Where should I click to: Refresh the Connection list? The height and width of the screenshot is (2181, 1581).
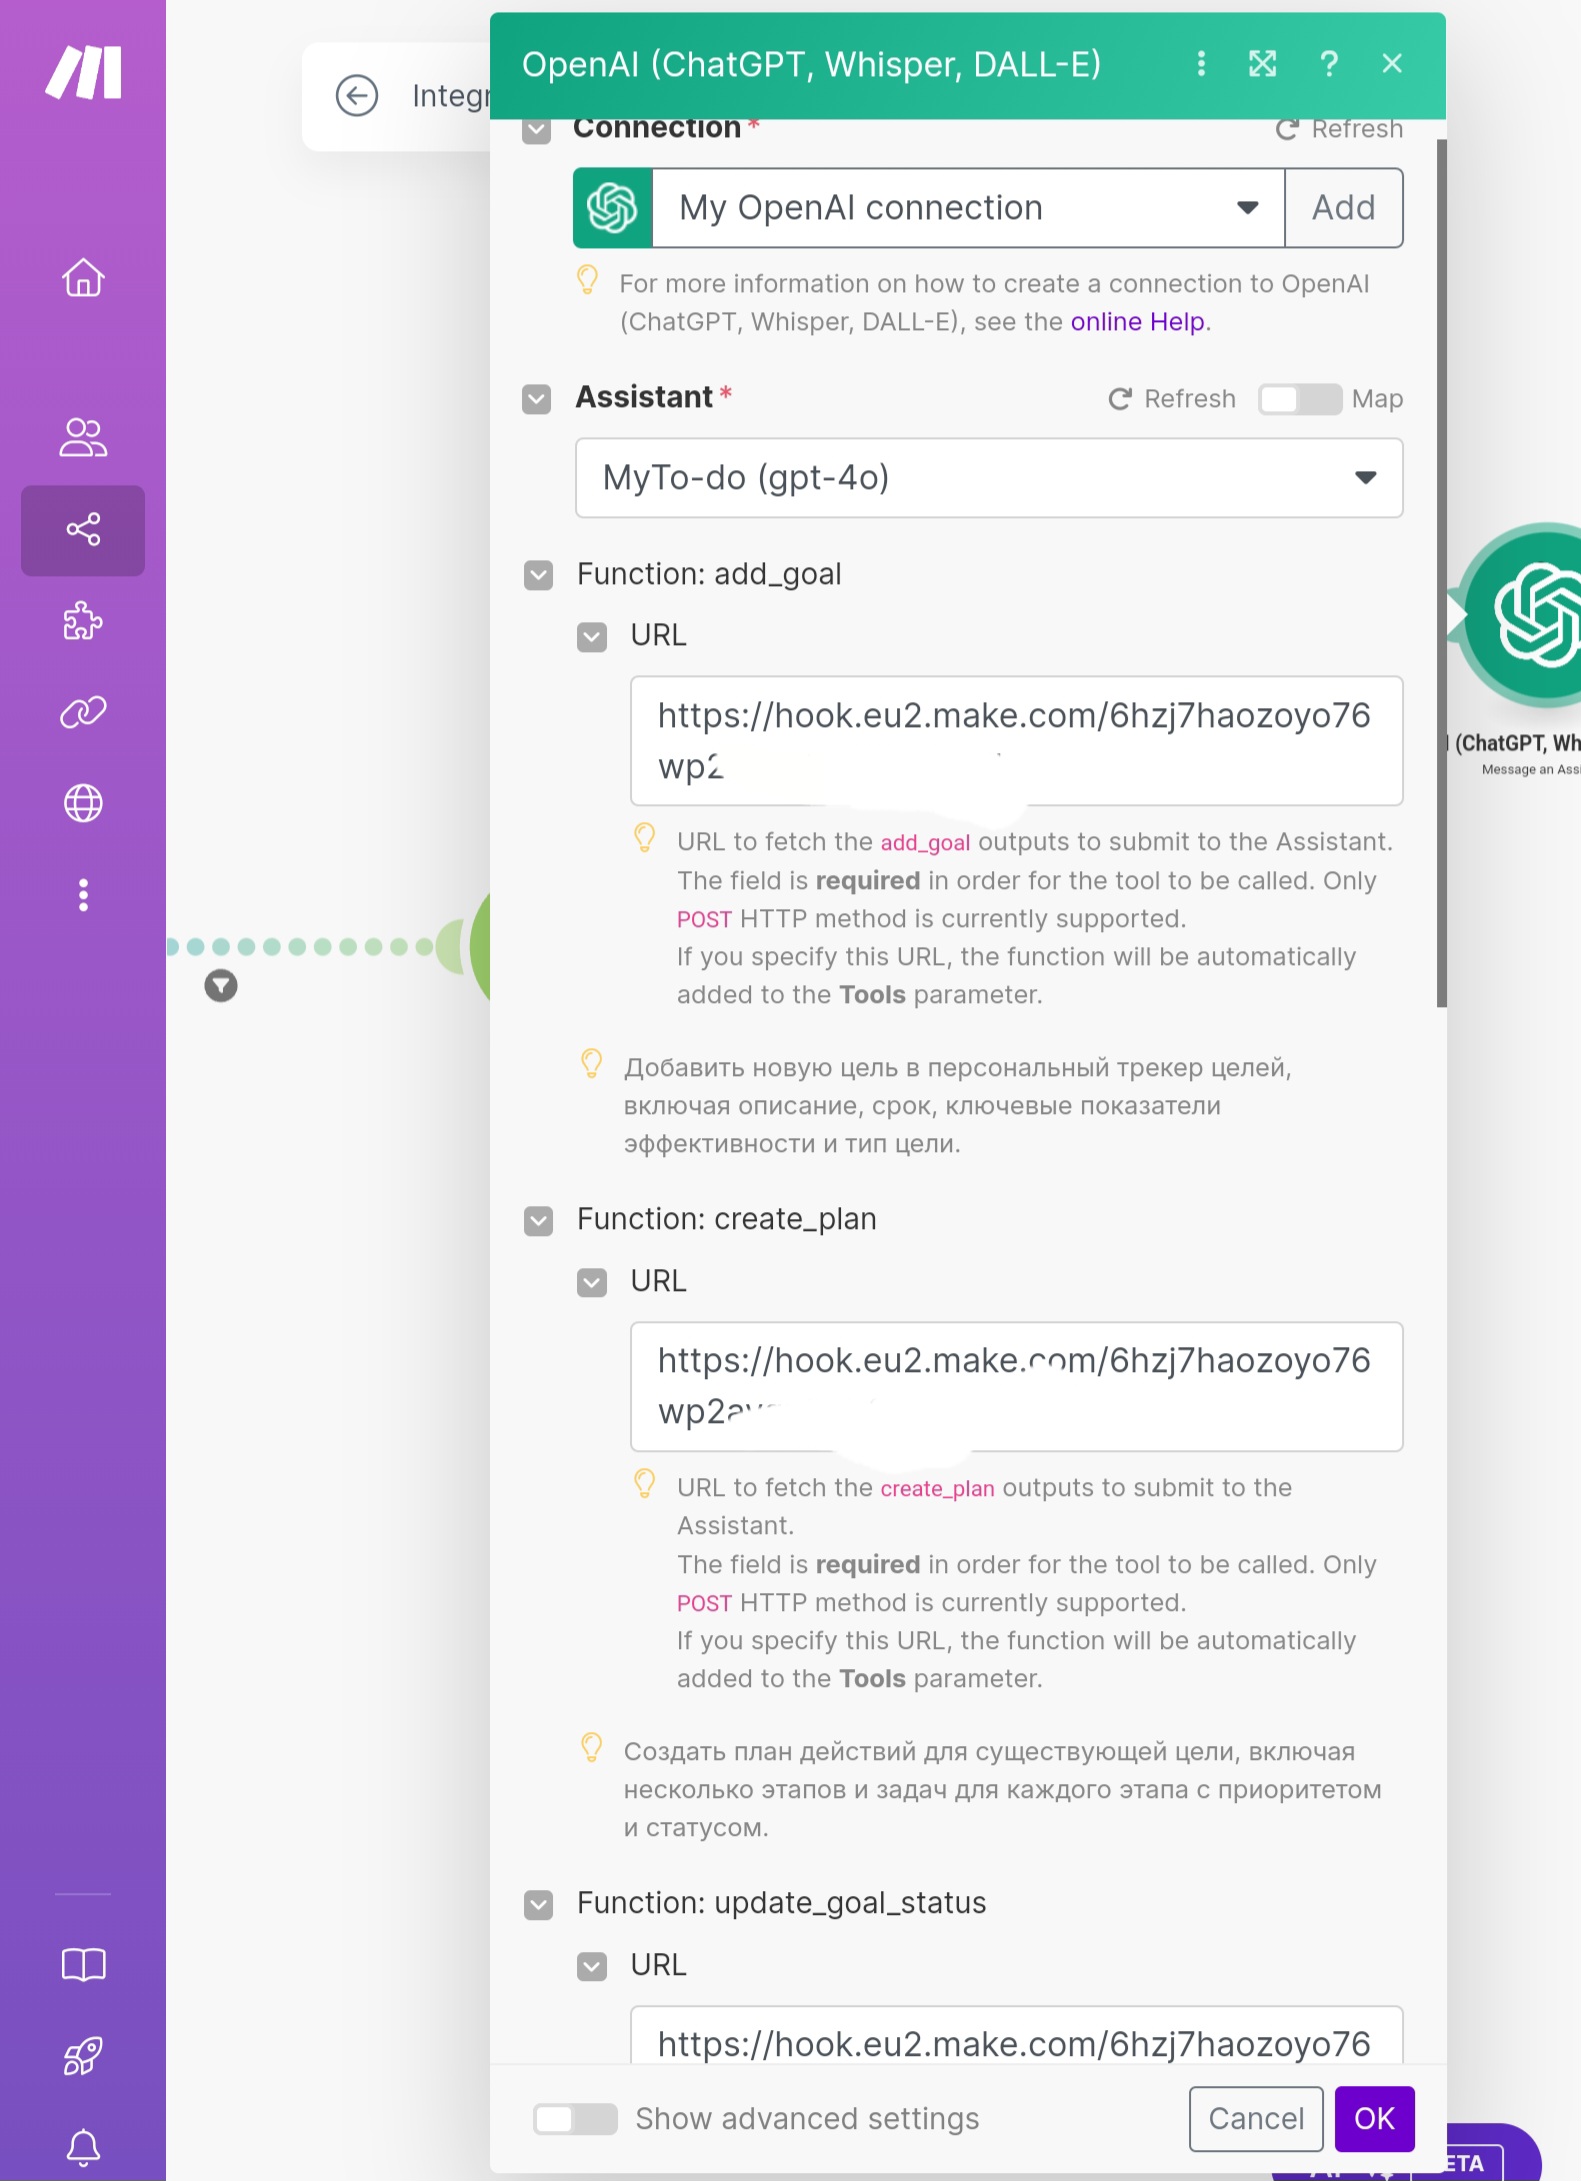pos(1340,129)
